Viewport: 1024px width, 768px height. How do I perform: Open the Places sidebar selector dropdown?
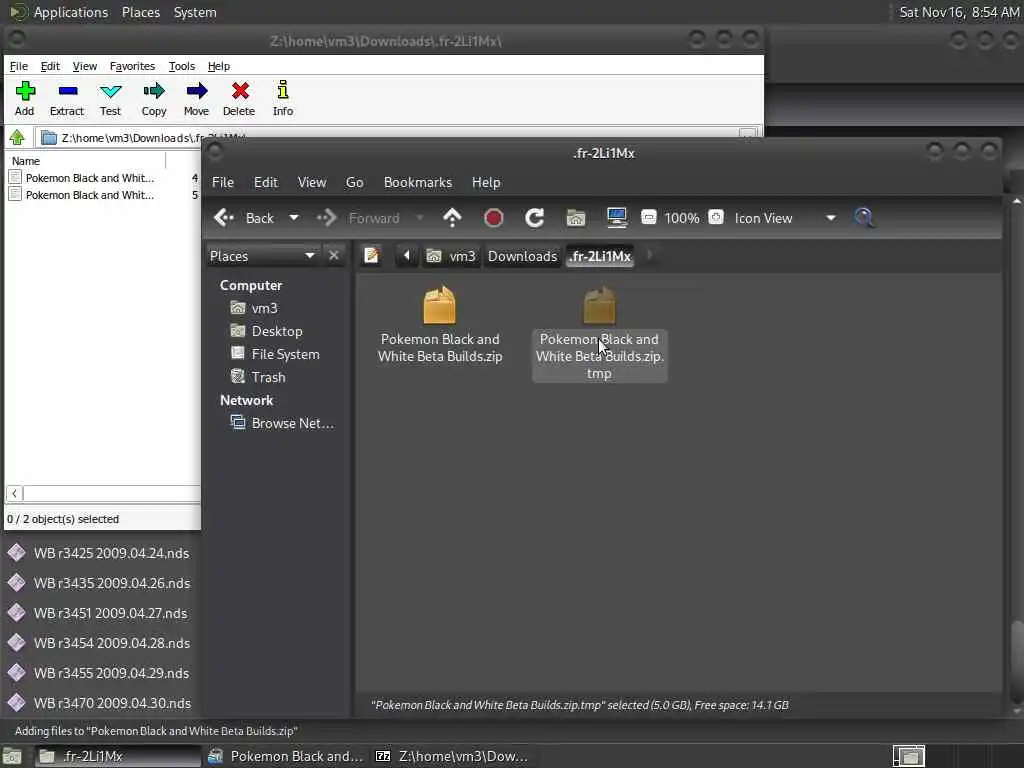[x=263, y=256]
